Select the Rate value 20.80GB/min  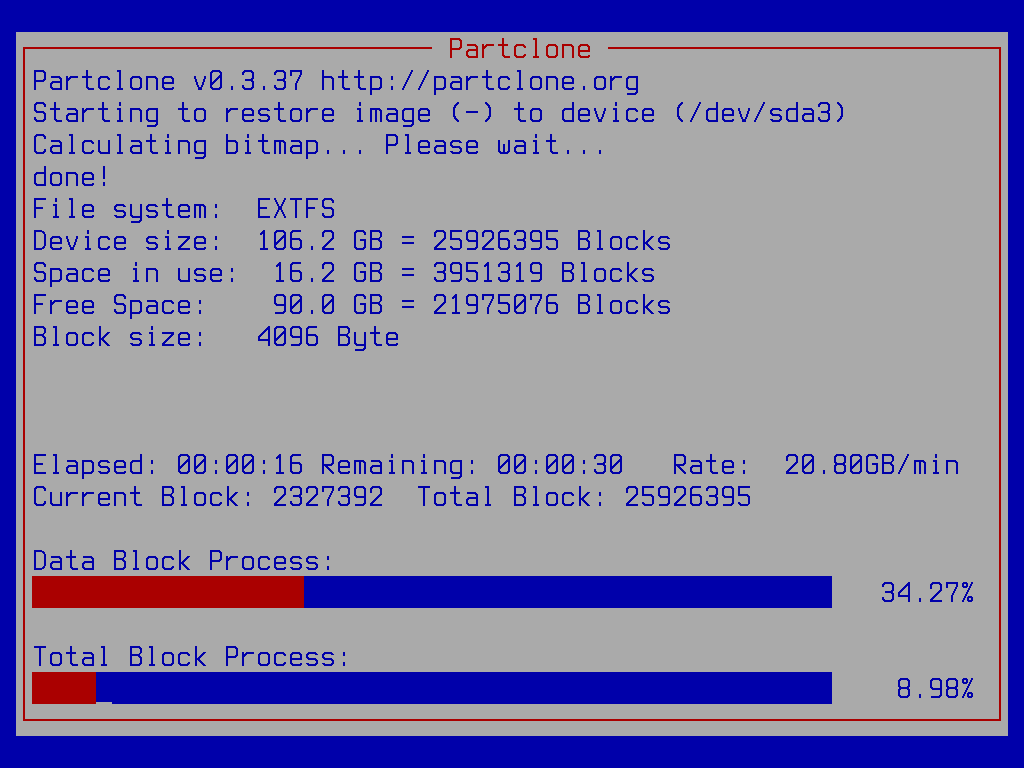(x=872, y=465)
